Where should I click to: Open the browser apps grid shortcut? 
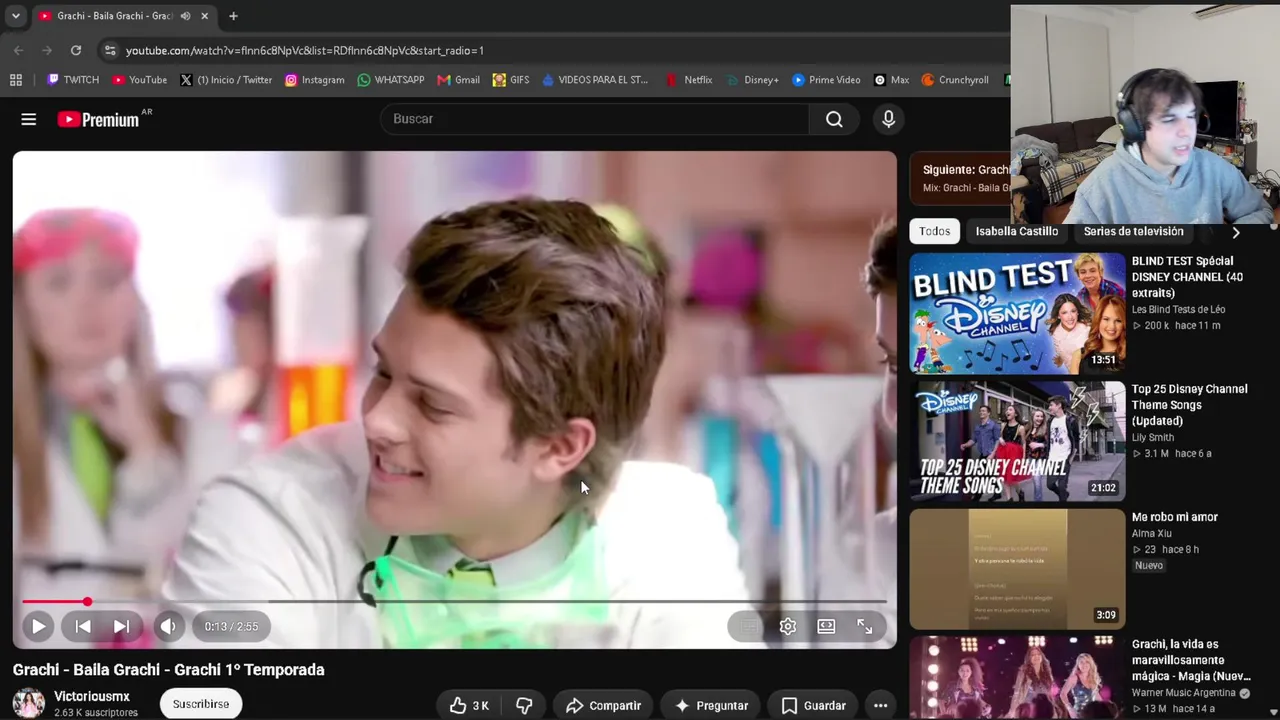16,80
